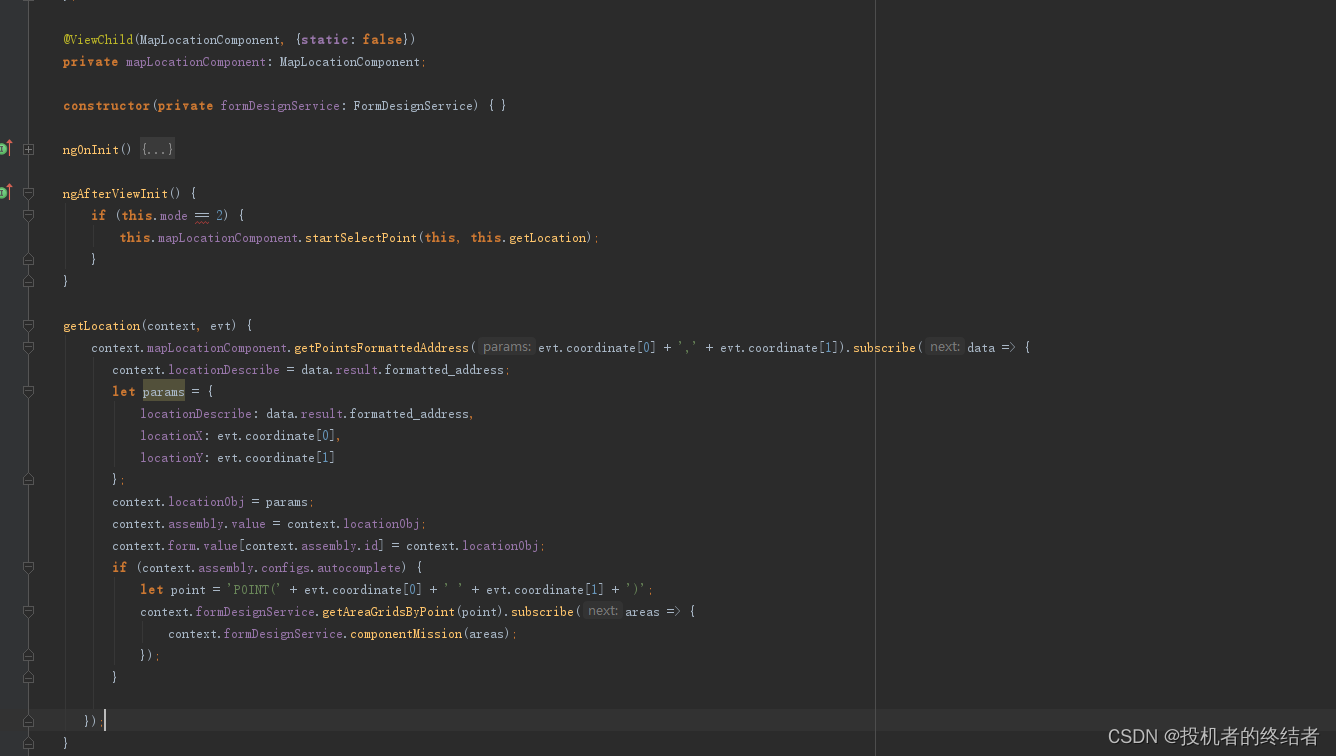Collapse the getAreaGridsByPoint subscribe block

tap(28, 611)
